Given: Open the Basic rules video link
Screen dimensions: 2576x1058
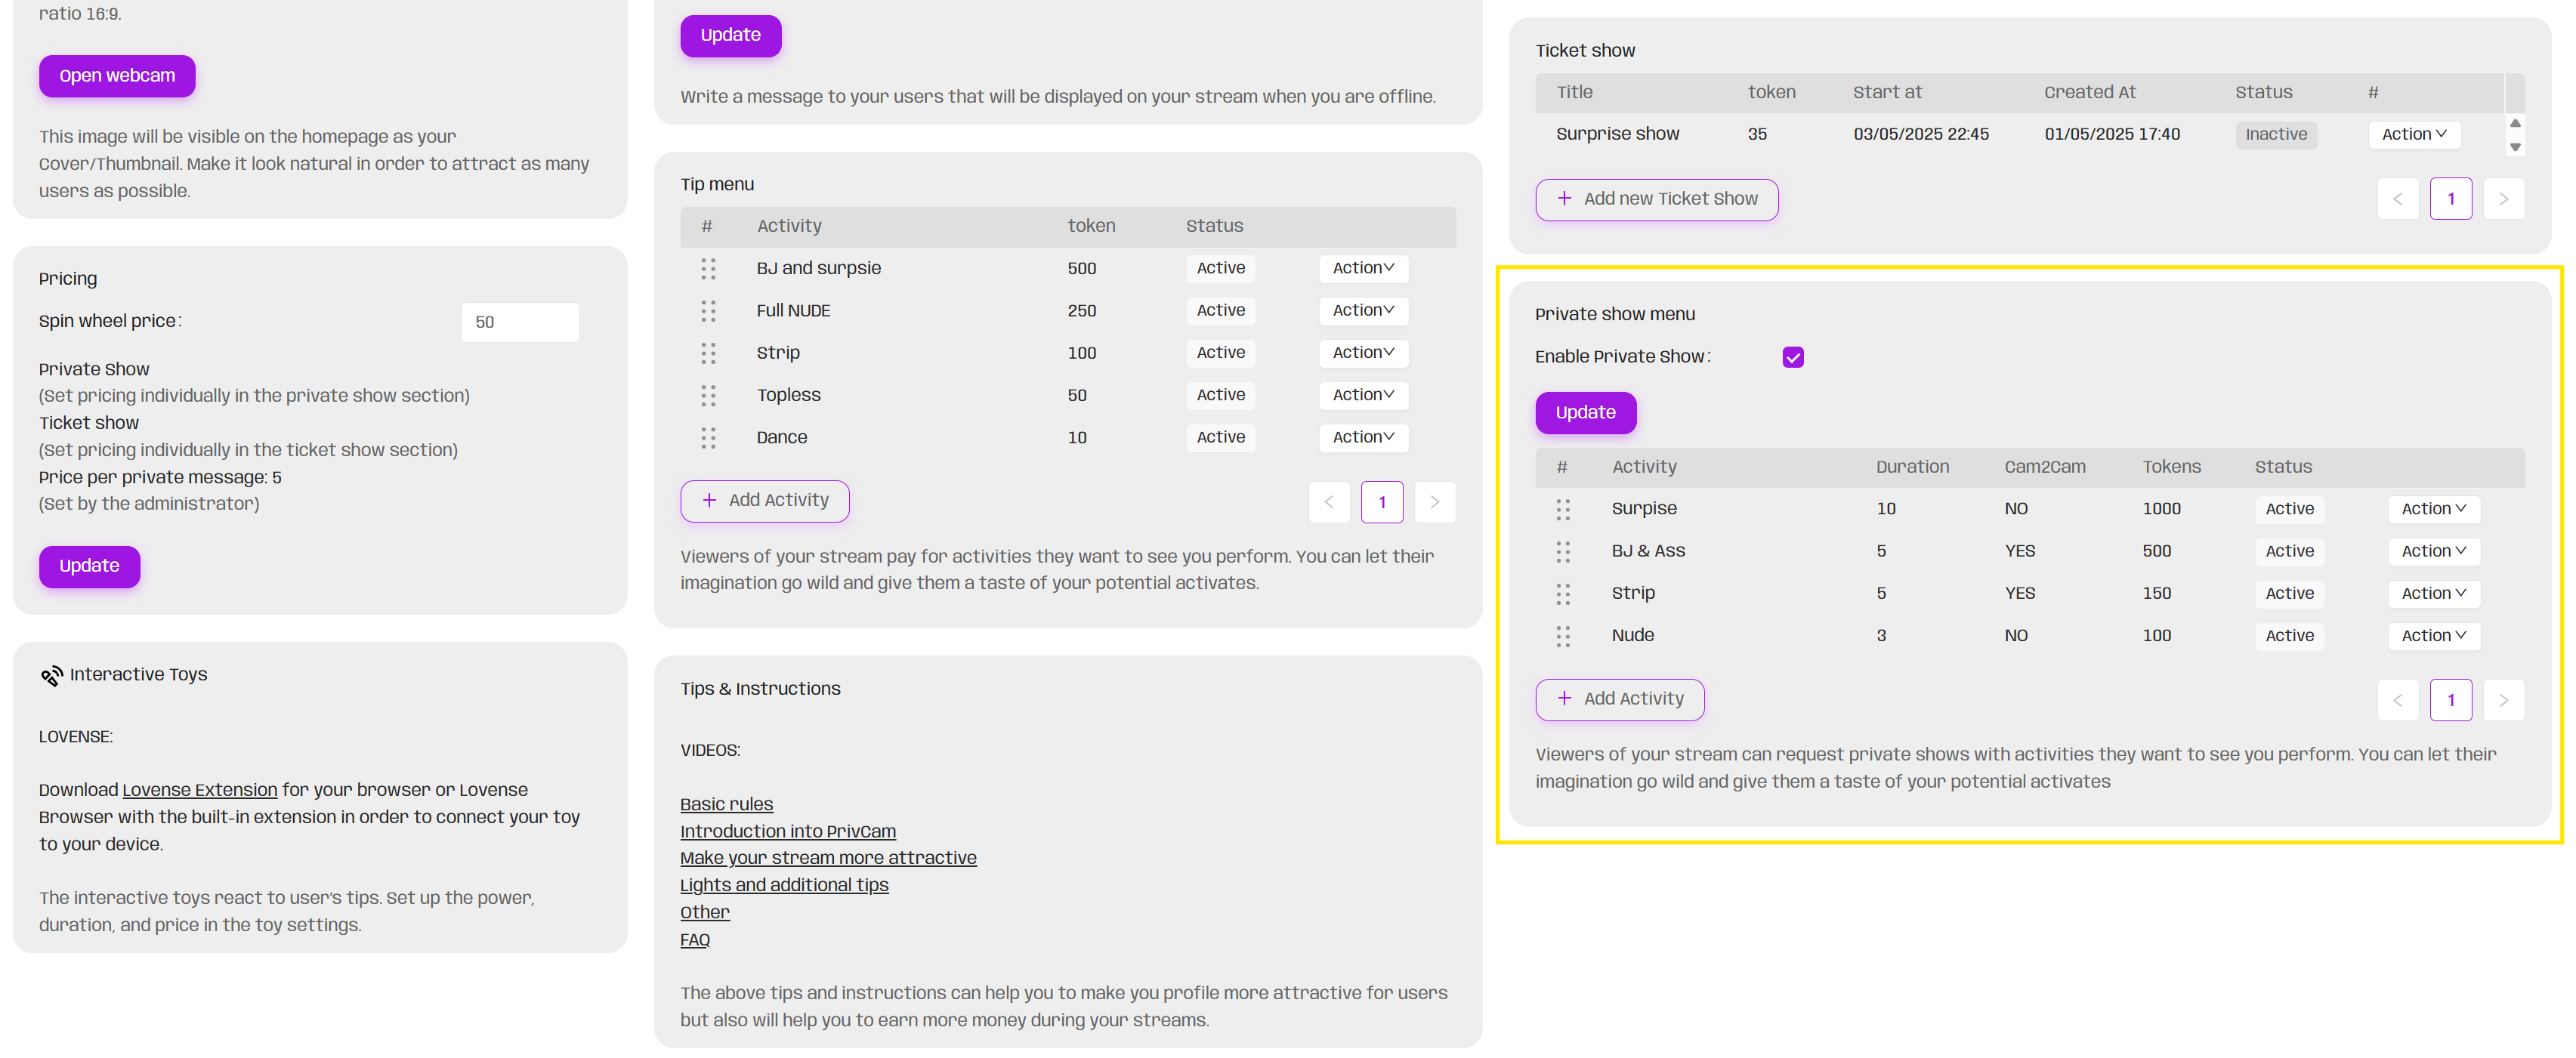Looking at the screenshot, I should tap(726, 804).
